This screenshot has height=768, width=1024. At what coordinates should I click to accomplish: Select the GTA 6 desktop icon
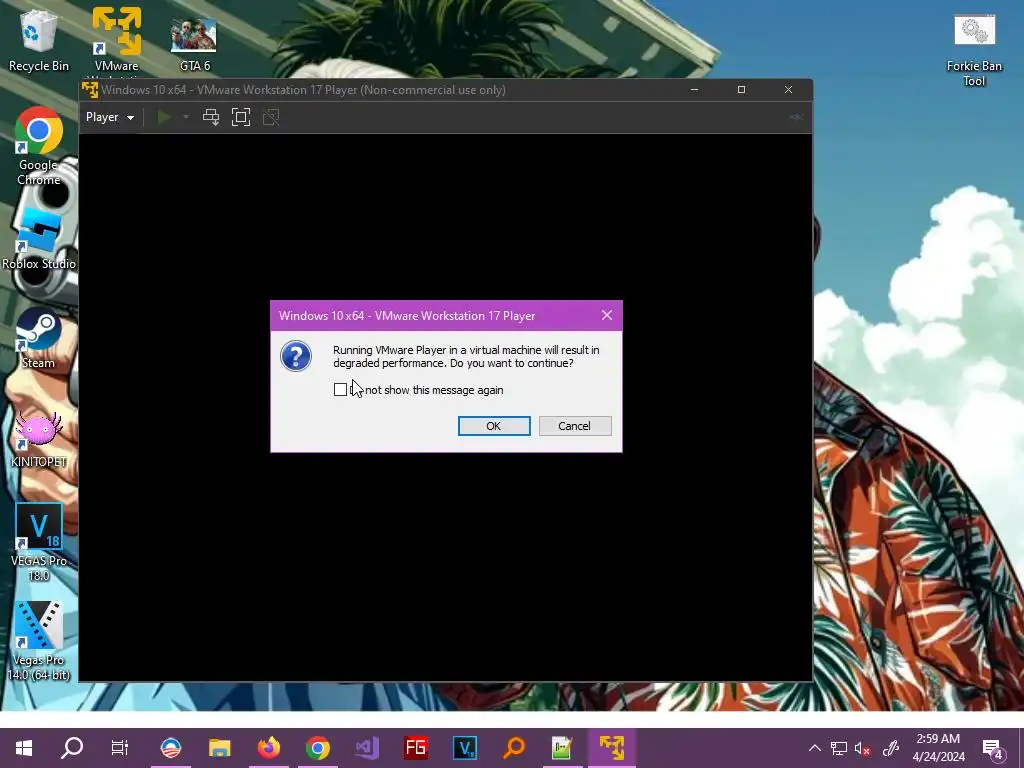click(195, 43)
